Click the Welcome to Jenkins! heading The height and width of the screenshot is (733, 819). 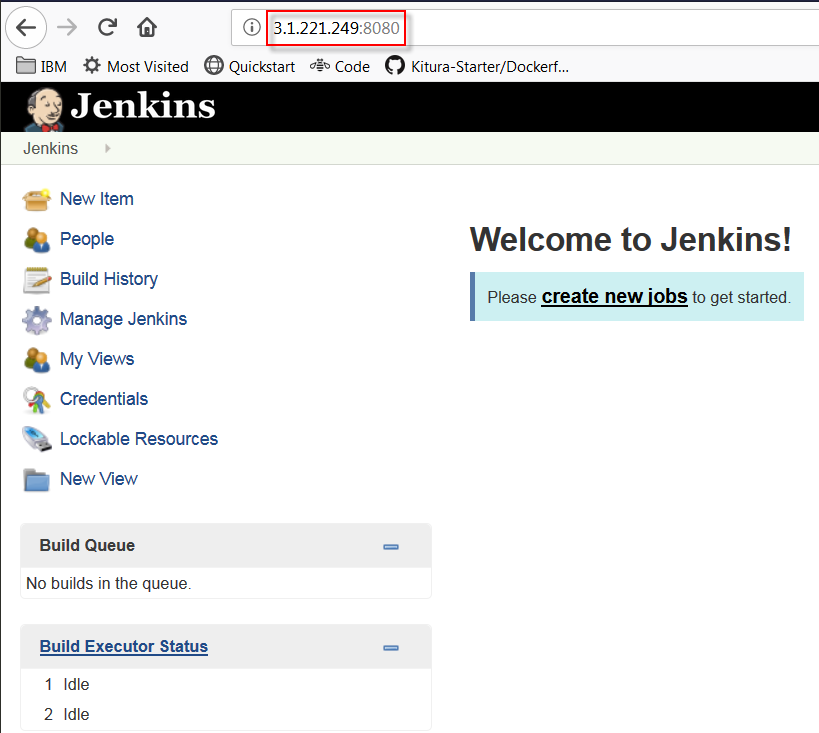(630, 239)
